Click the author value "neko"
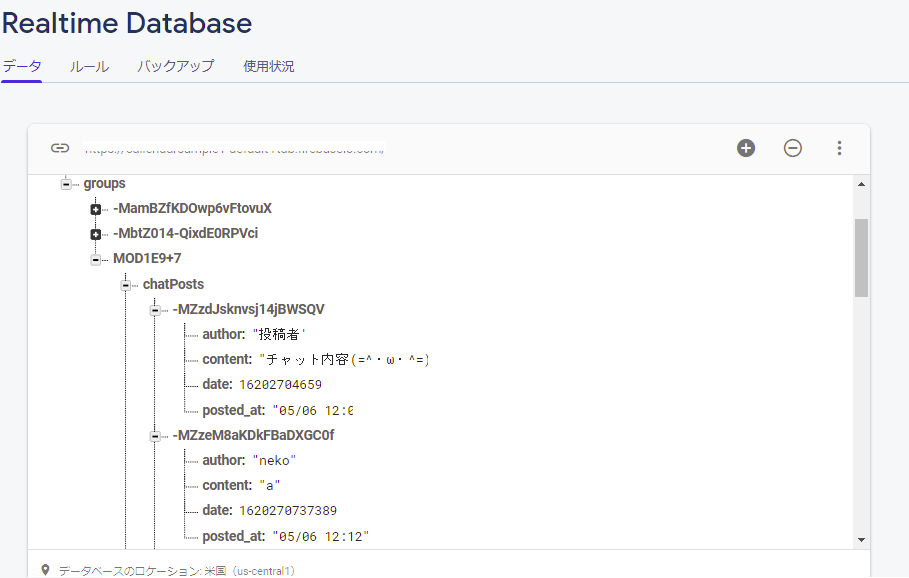The width and height of the screenshot is (909, 578). pyautogui.click(x=274, y=461)
